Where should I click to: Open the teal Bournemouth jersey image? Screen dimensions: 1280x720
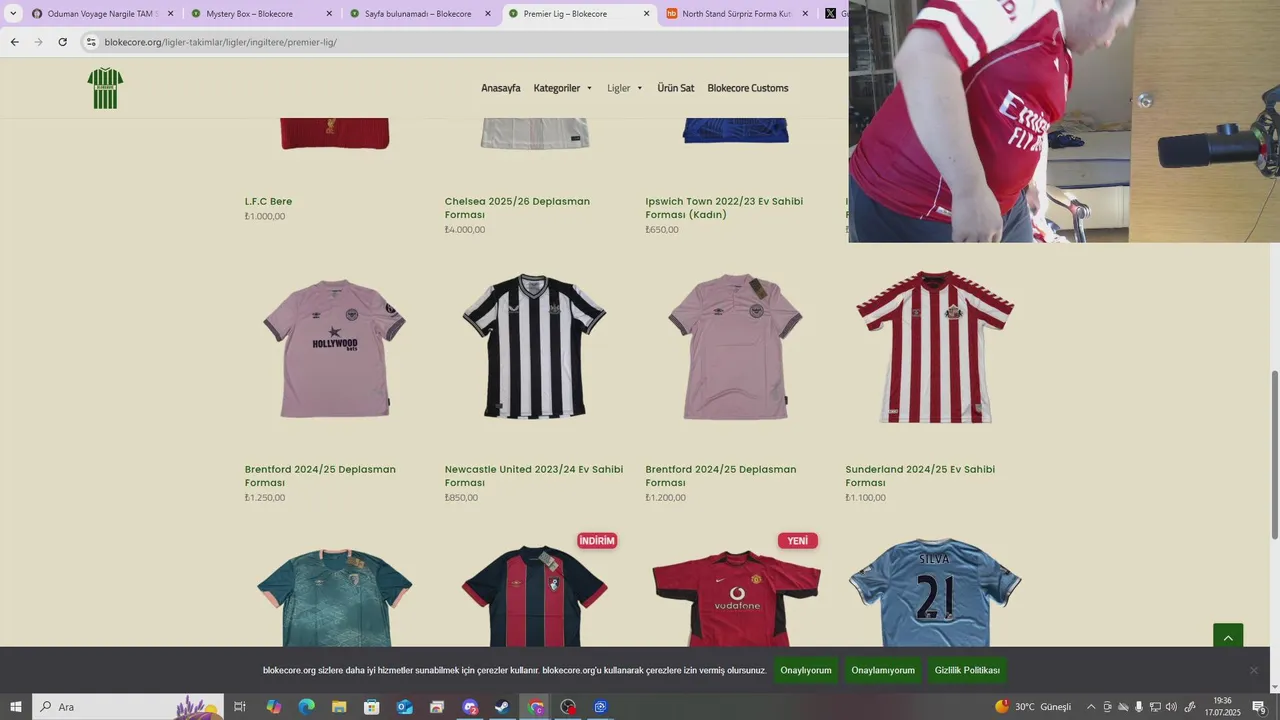tap(335, 597)
